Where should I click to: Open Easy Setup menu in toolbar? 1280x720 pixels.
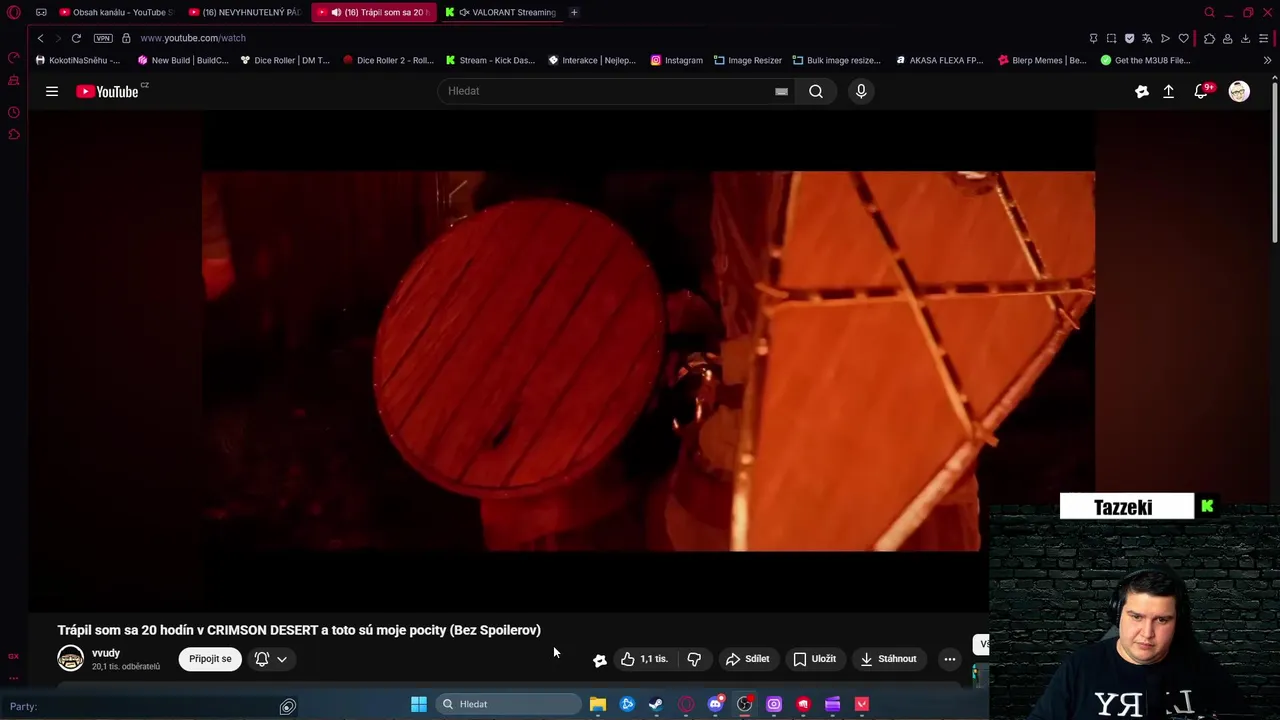click(x=1265, y=38)
